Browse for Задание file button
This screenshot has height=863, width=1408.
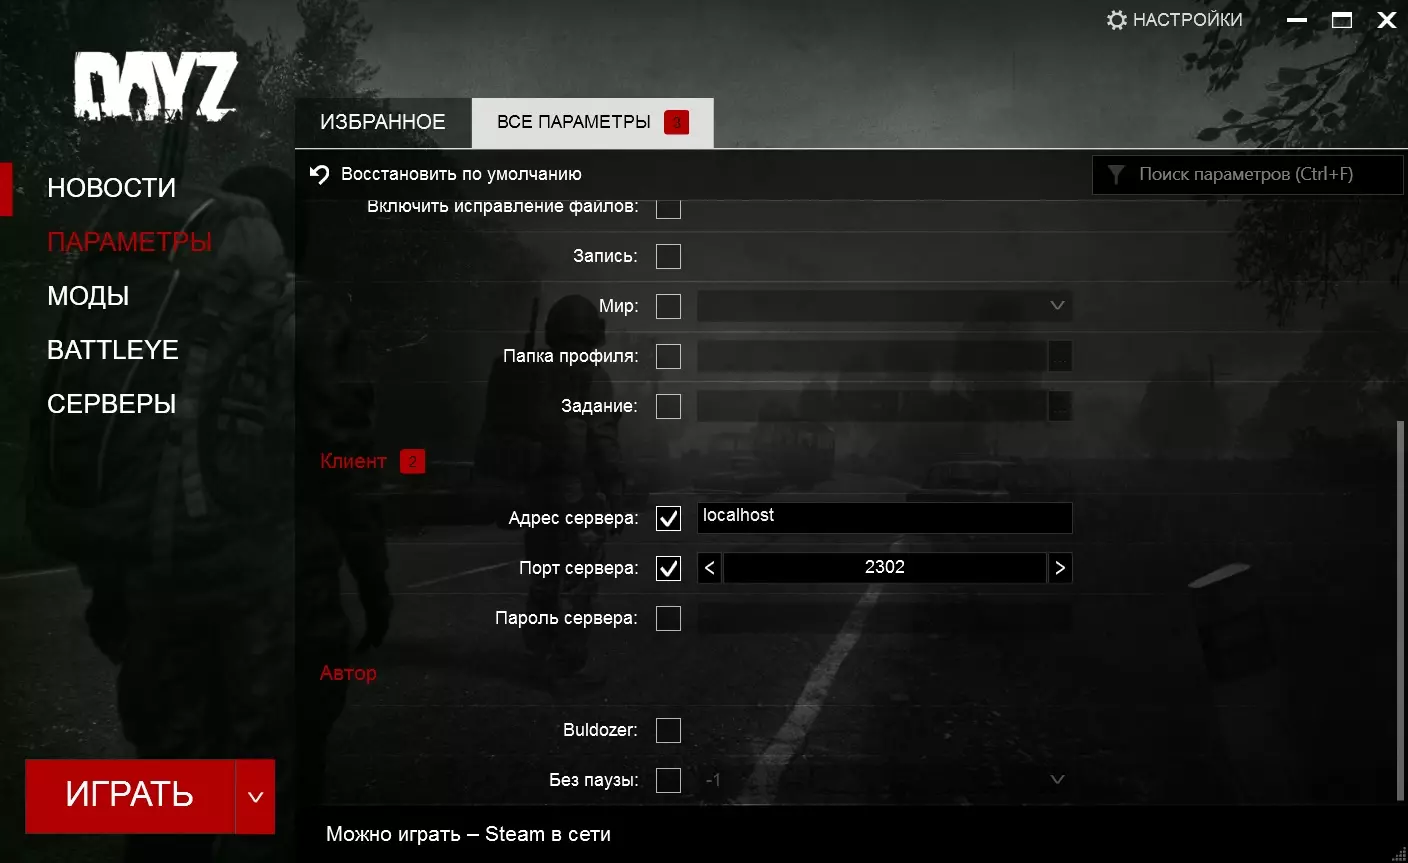(x=1060, y=406)
